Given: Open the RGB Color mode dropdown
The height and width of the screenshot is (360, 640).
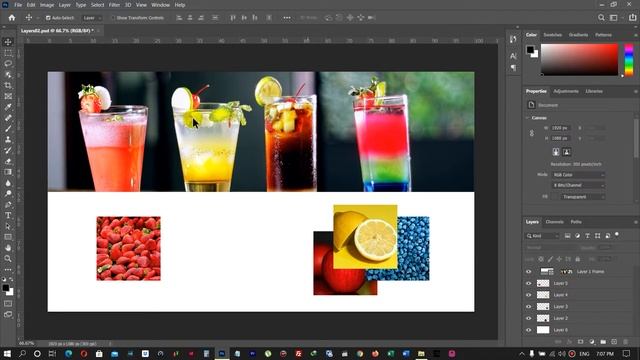Looking at the screenshot, I should click(578, 175).
